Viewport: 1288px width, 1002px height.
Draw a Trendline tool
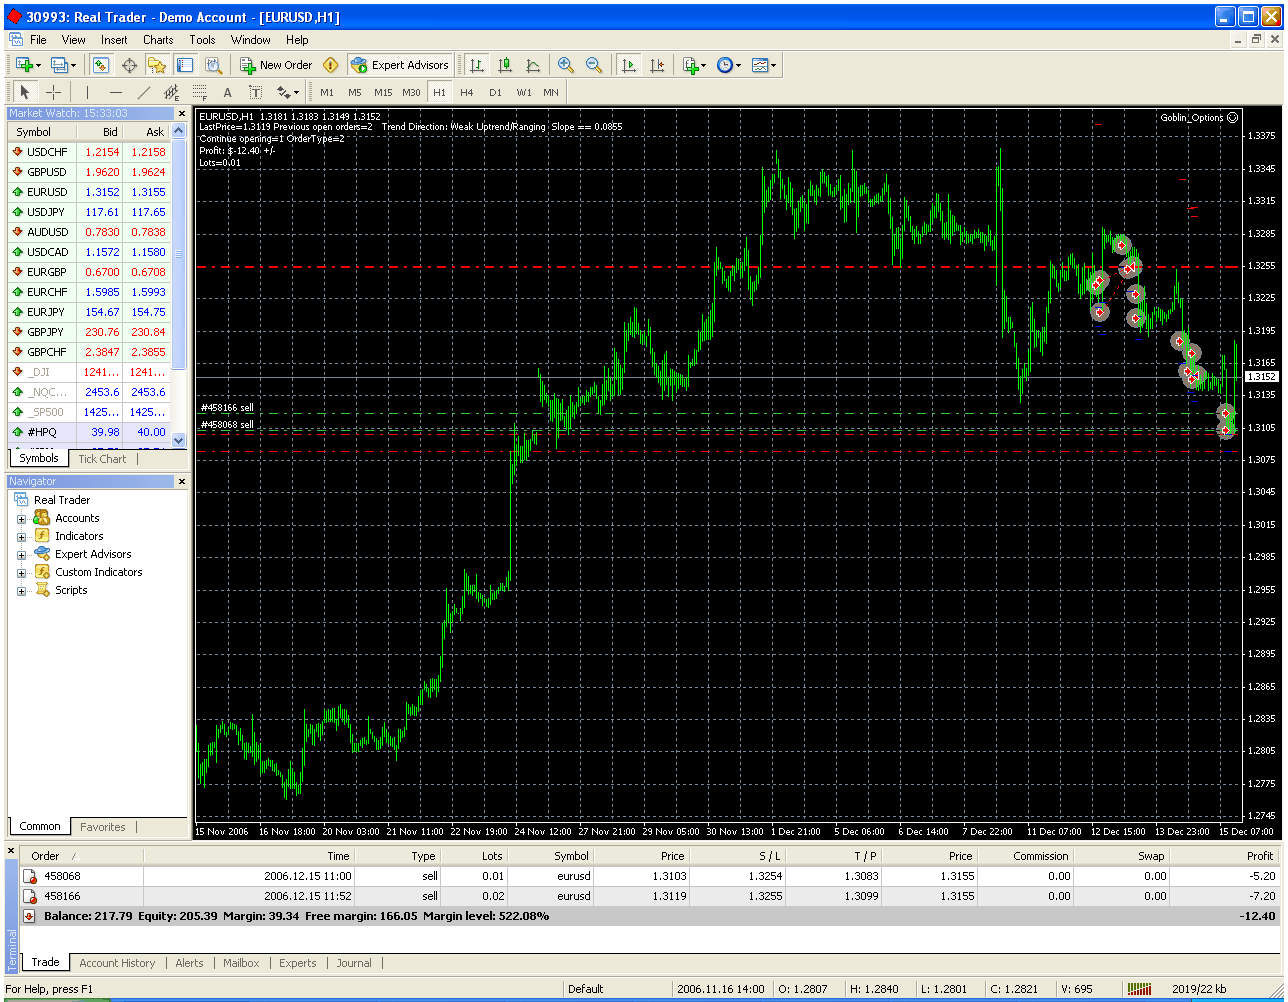coord(143,92)
